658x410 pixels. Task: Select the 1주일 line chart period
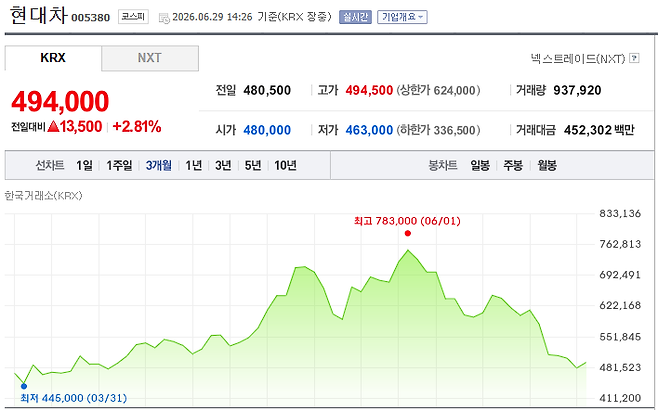tap(119, 165)
